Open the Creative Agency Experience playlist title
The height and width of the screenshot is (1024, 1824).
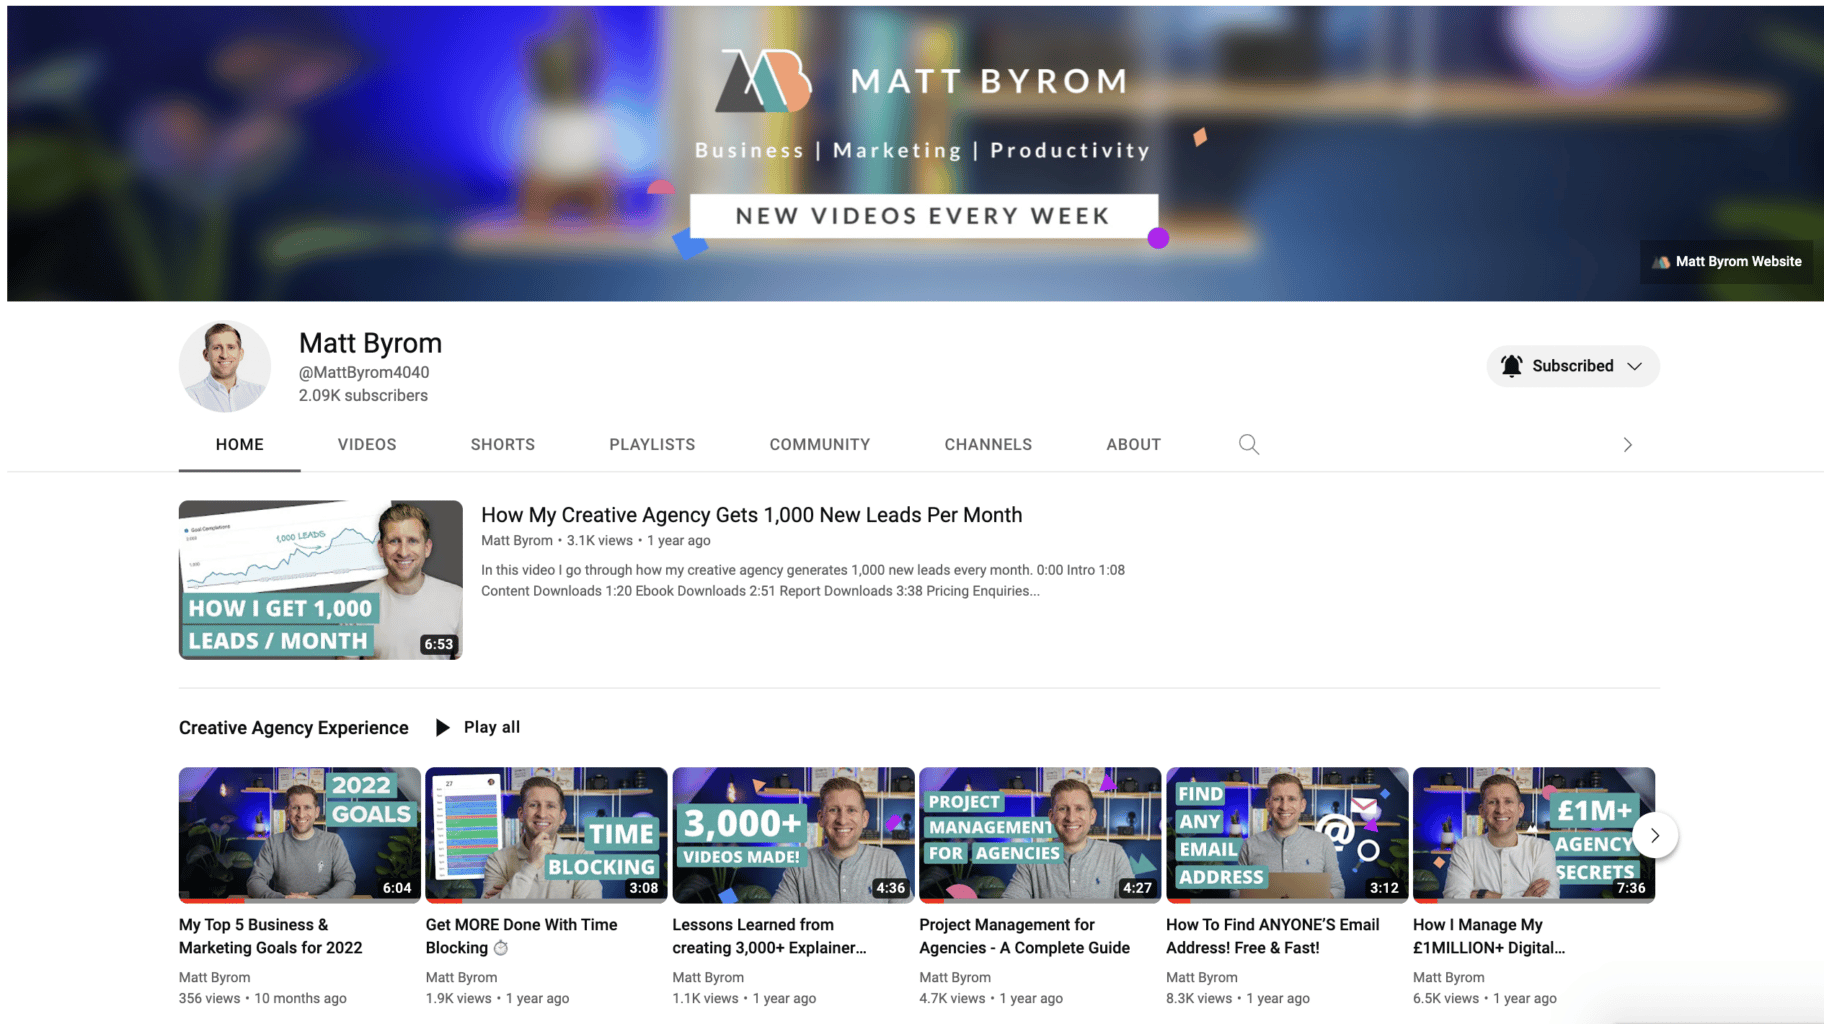point(293,728)
